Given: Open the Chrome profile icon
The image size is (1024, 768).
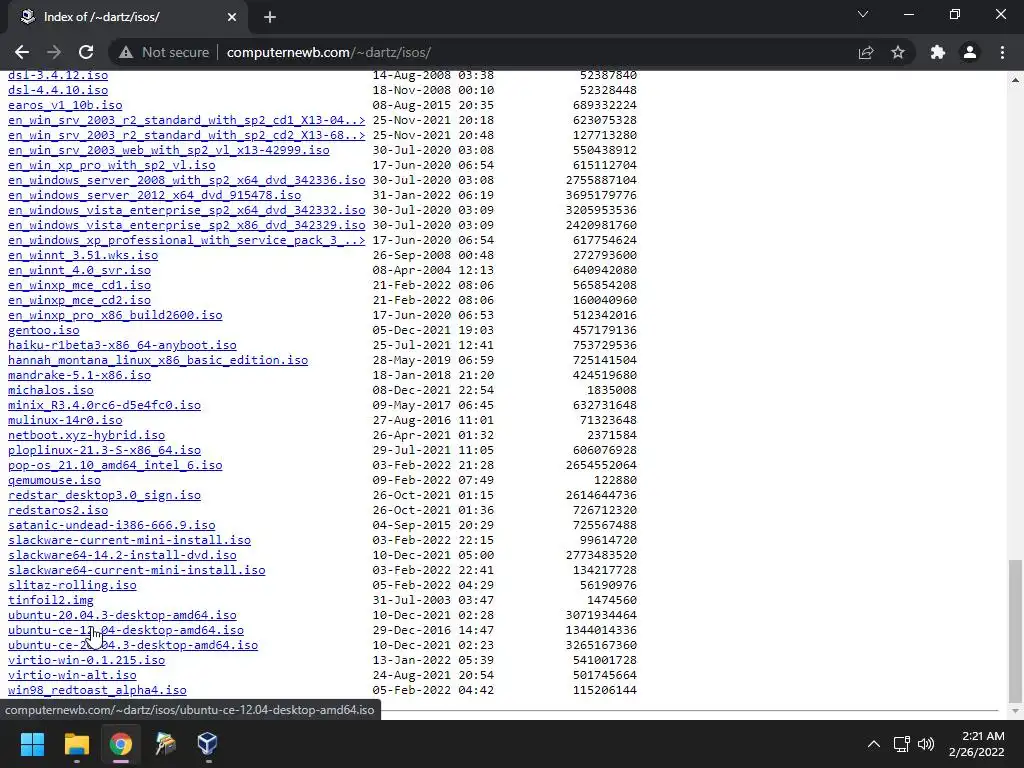Looking at the screenshot, I should (970, 52).
